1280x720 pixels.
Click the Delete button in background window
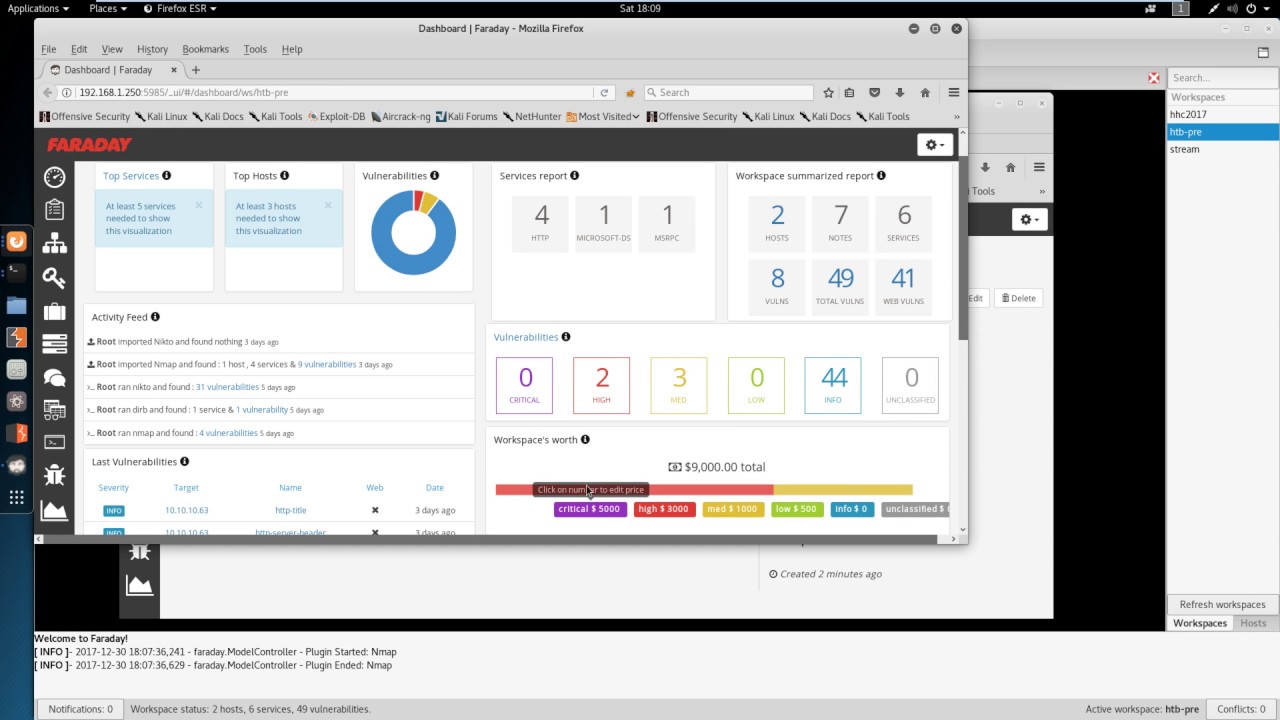click(x=1018, y=298)
